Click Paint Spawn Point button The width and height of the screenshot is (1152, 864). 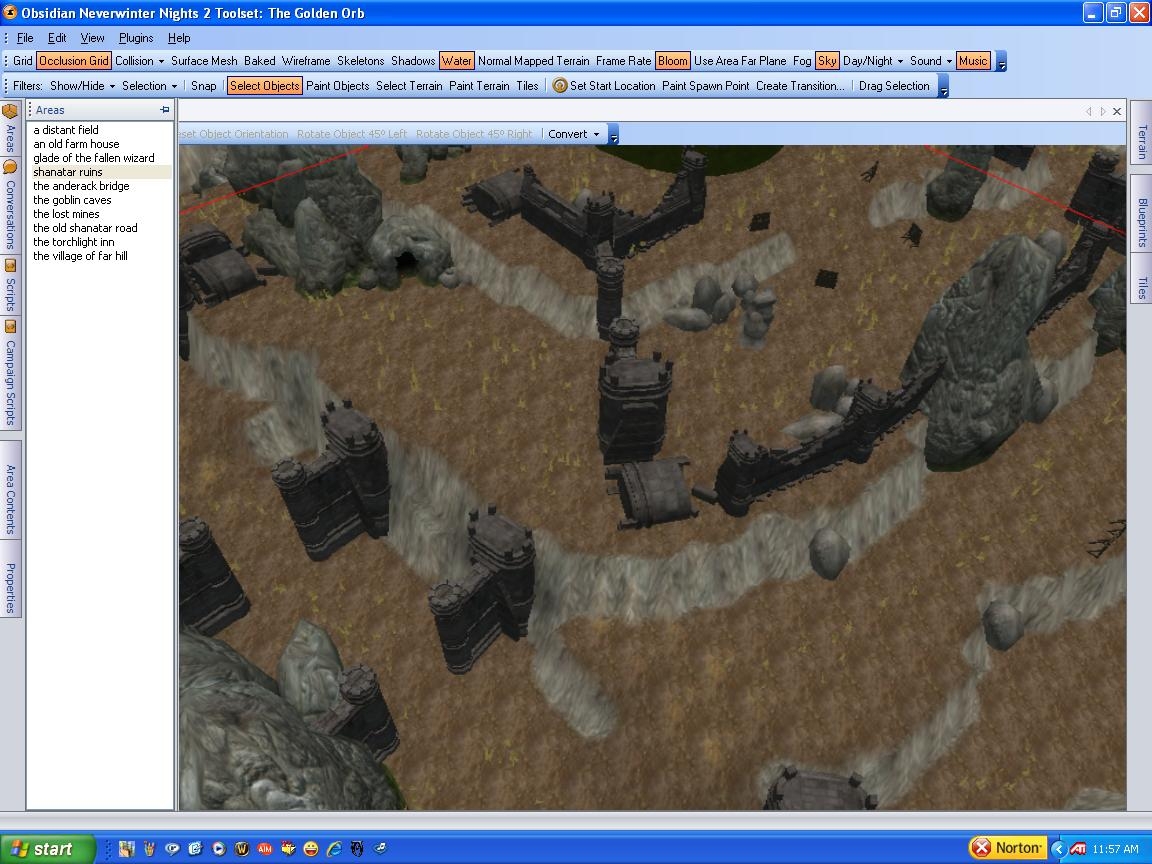click(705, 86)
